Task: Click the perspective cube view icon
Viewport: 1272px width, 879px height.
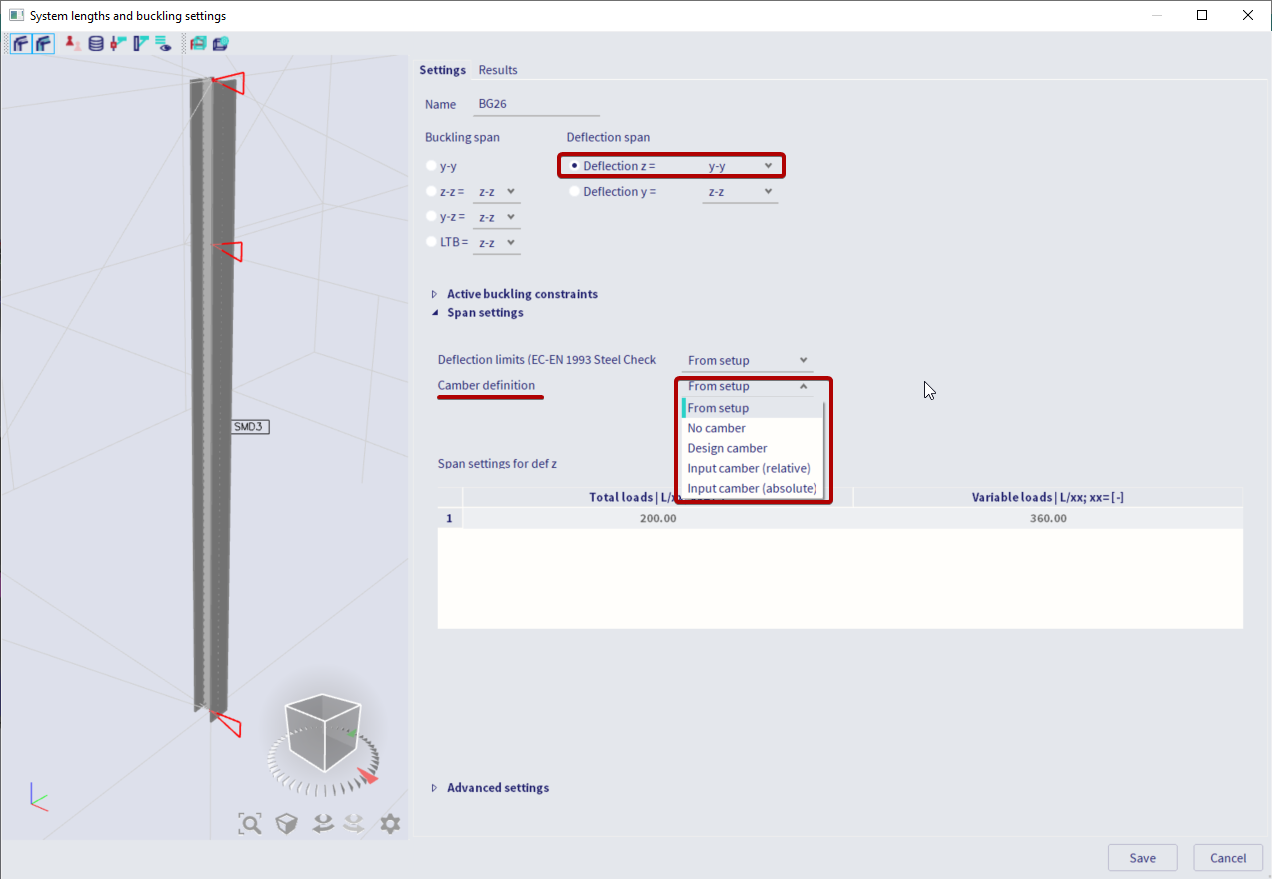Action: point(287,823)
